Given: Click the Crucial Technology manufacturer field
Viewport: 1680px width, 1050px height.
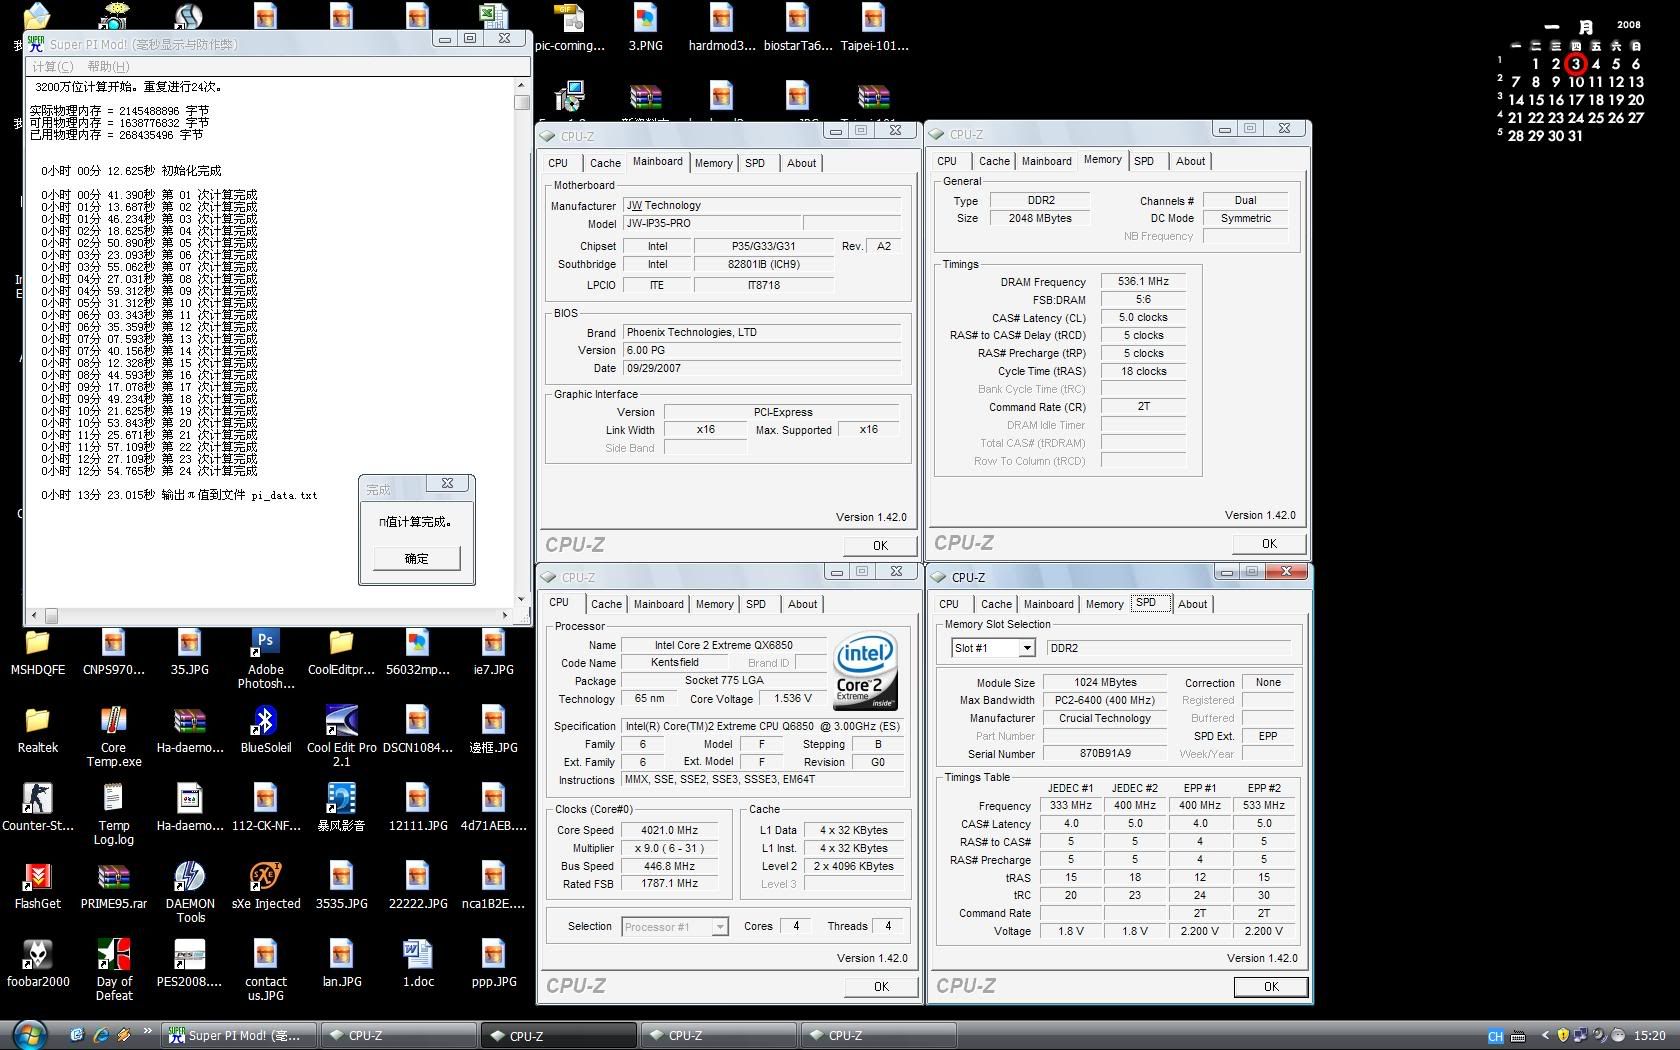Looking at the screenshot, I should (x=1105, y=718).
